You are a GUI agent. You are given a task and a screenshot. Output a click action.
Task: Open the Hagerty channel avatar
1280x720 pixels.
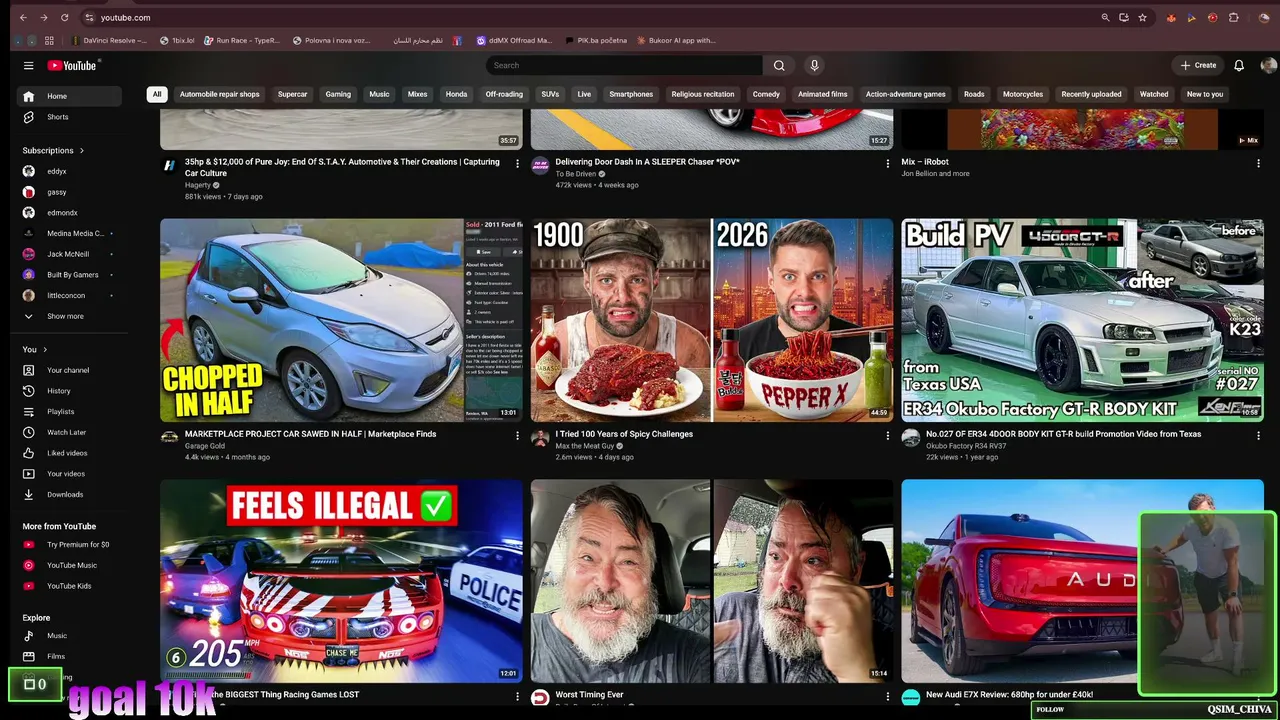click(170, 165)
